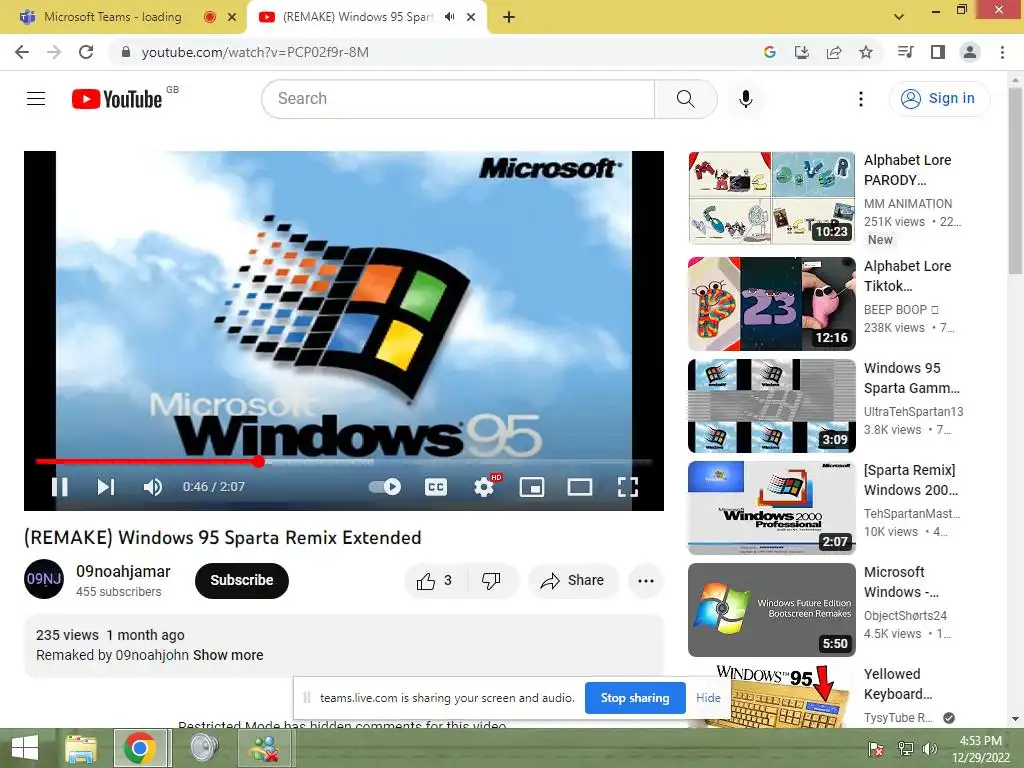
Task: Dislike the video with thumbs down
Action: tap(491, 581)
